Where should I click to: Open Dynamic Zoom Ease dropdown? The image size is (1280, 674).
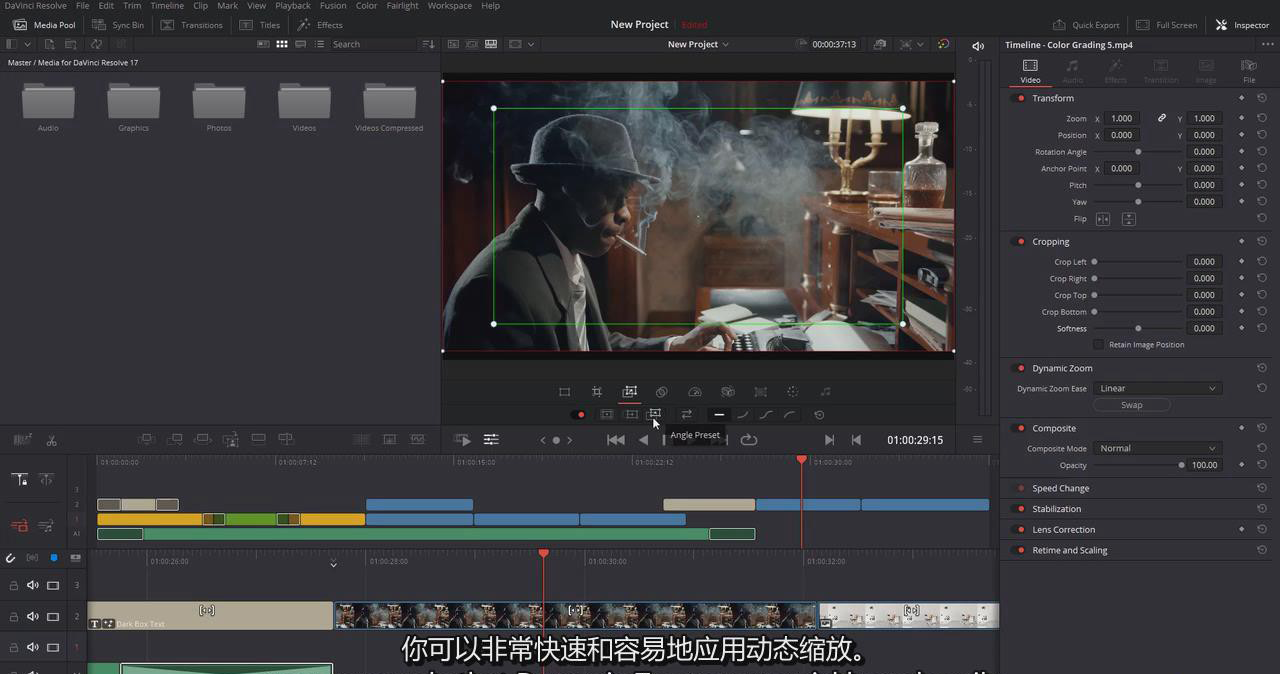click(x=1157, y=389)
